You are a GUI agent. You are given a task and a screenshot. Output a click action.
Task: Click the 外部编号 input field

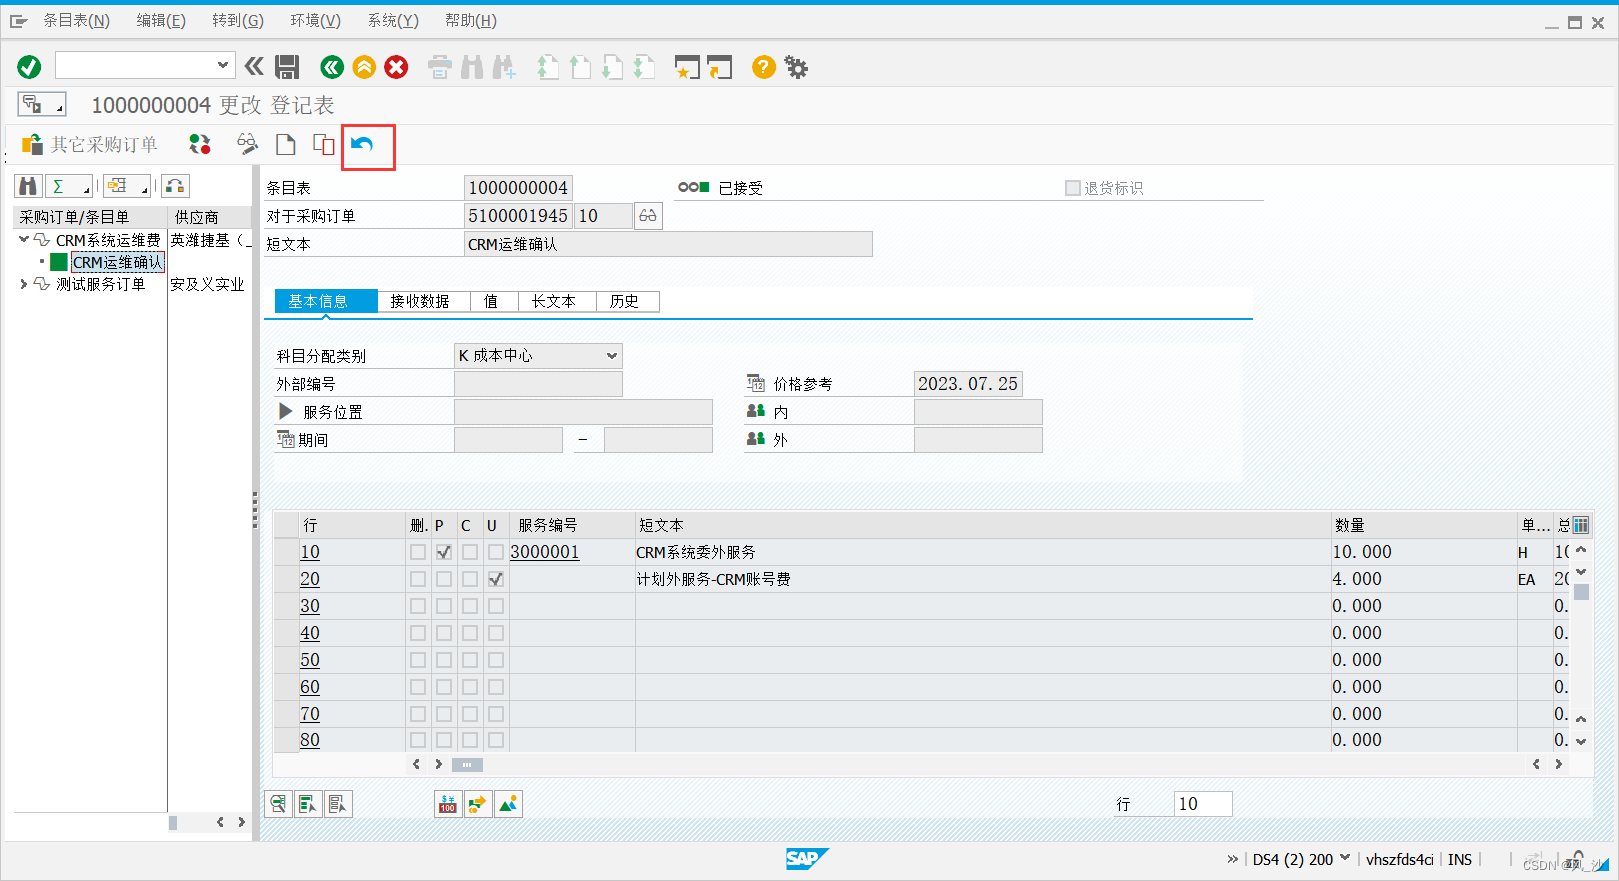538,384
